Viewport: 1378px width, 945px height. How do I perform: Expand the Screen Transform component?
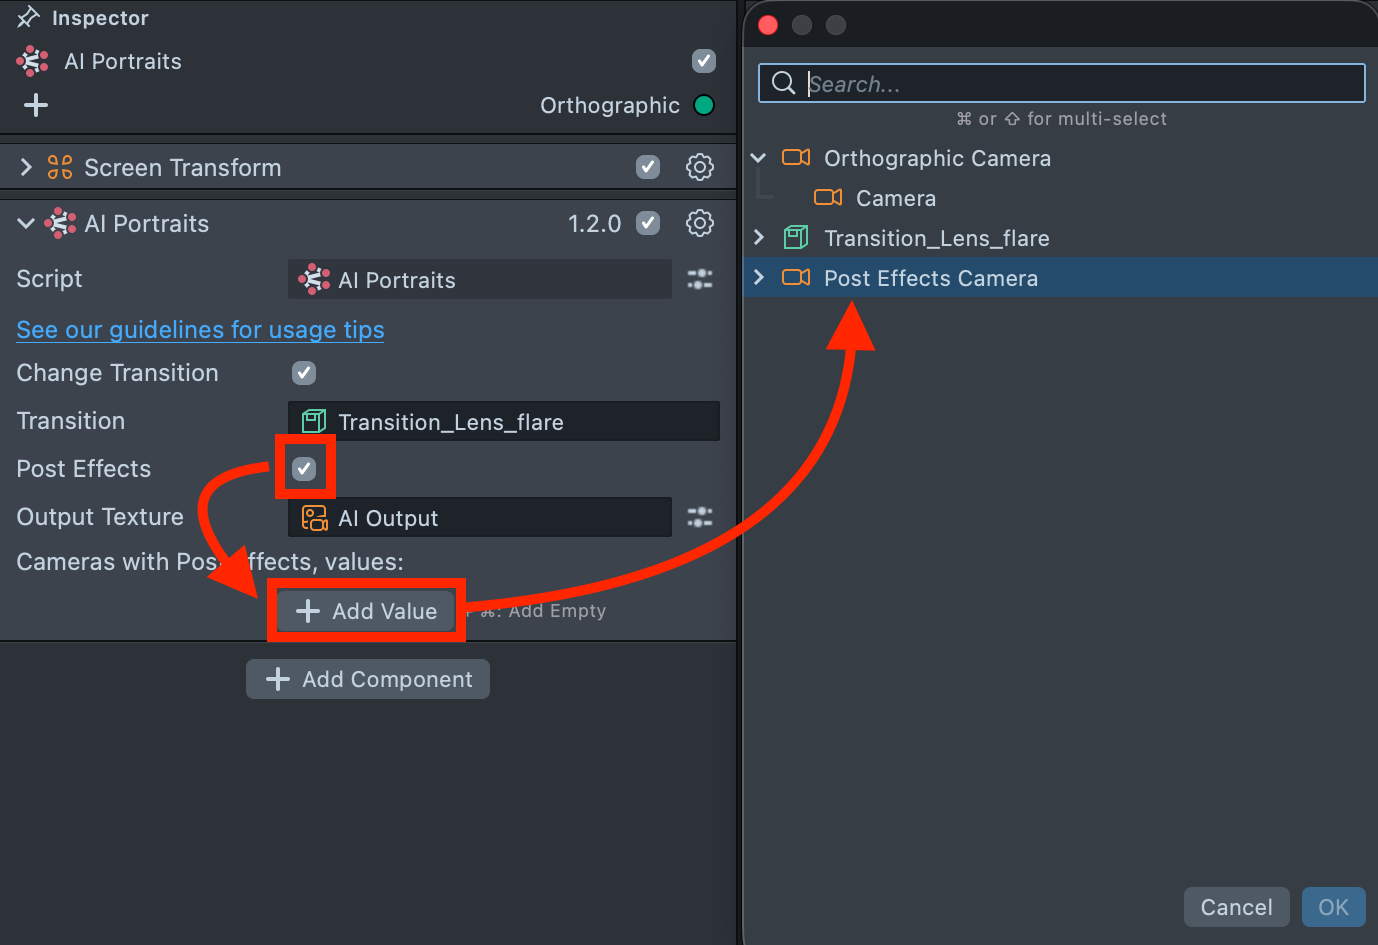click(x=26, y=167)
